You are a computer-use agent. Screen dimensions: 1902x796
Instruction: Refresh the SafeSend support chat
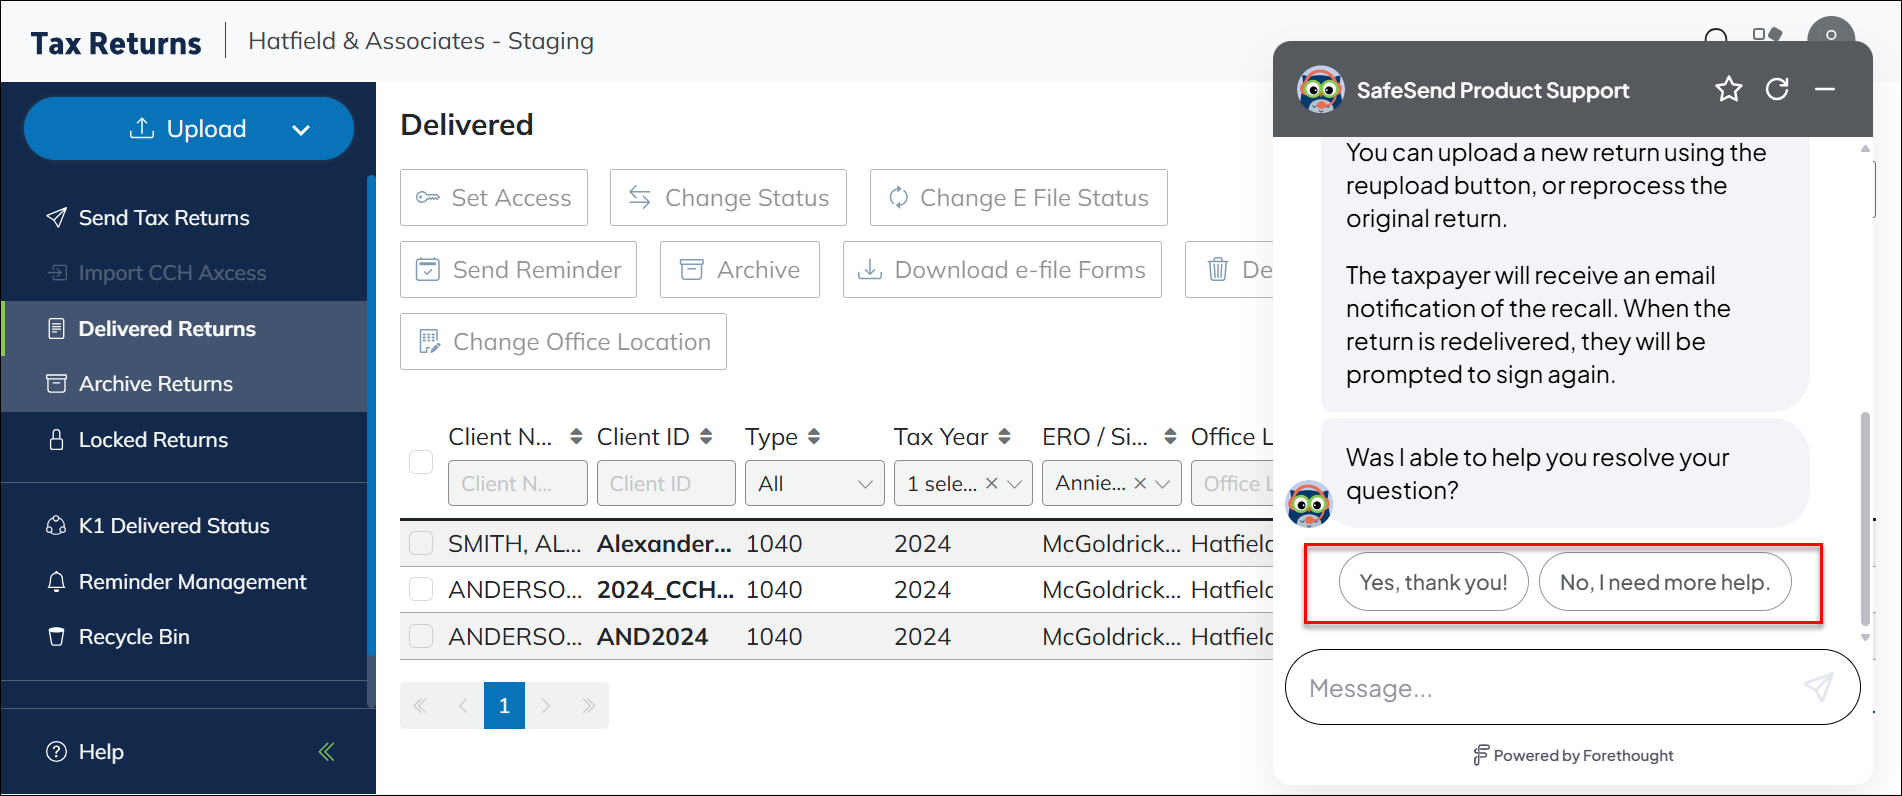coord(1777,90)
